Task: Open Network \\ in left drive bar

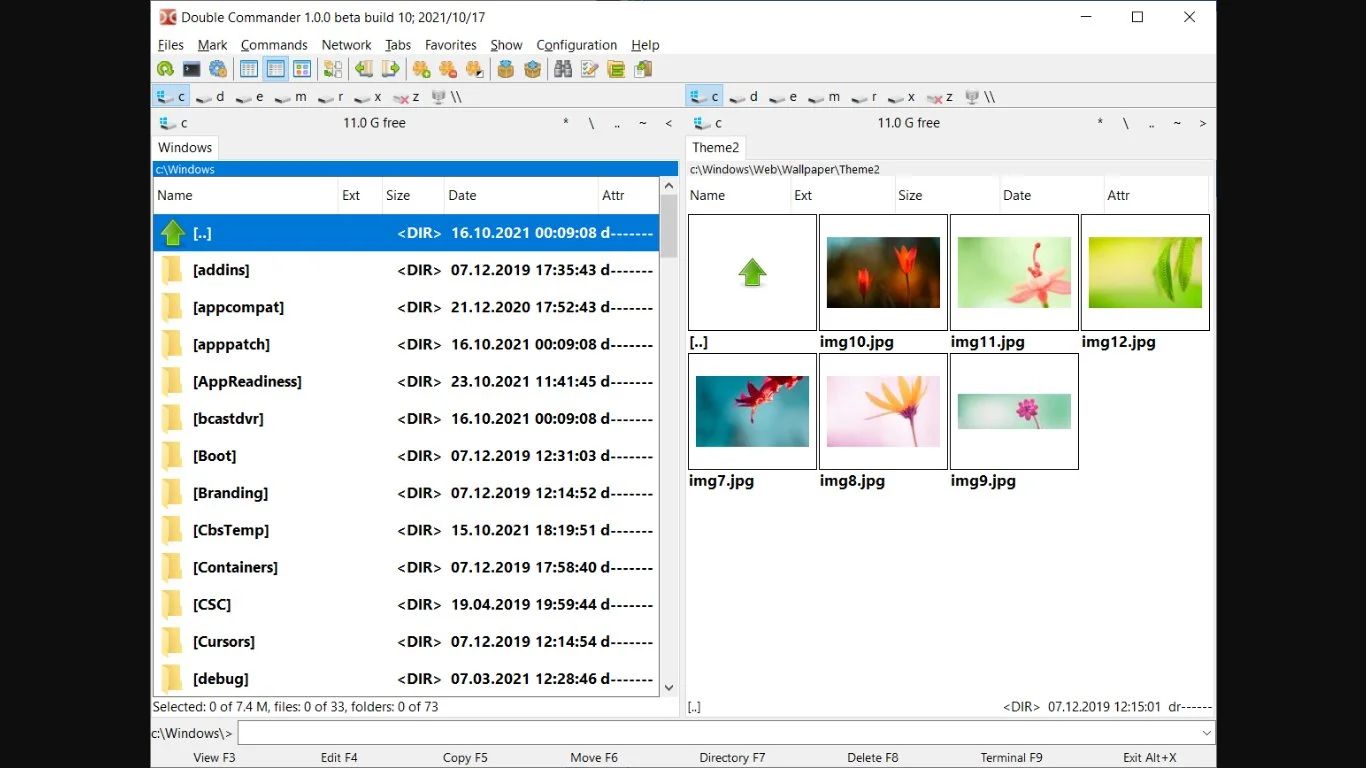Action: [446, 97]
